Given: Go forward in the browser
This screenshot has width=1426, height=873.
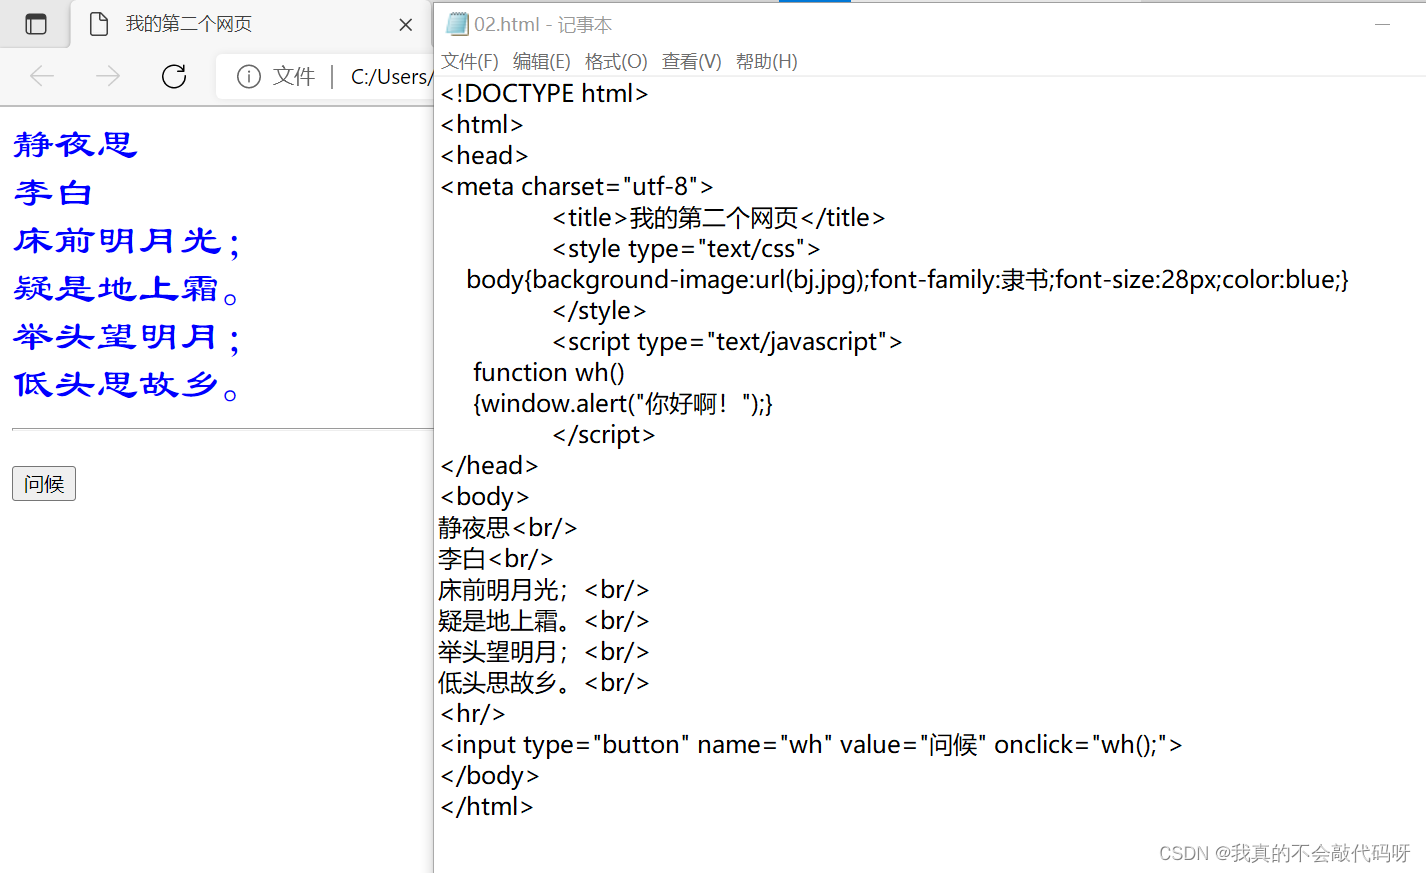Looking at the screenshot, I should [108, 76].
